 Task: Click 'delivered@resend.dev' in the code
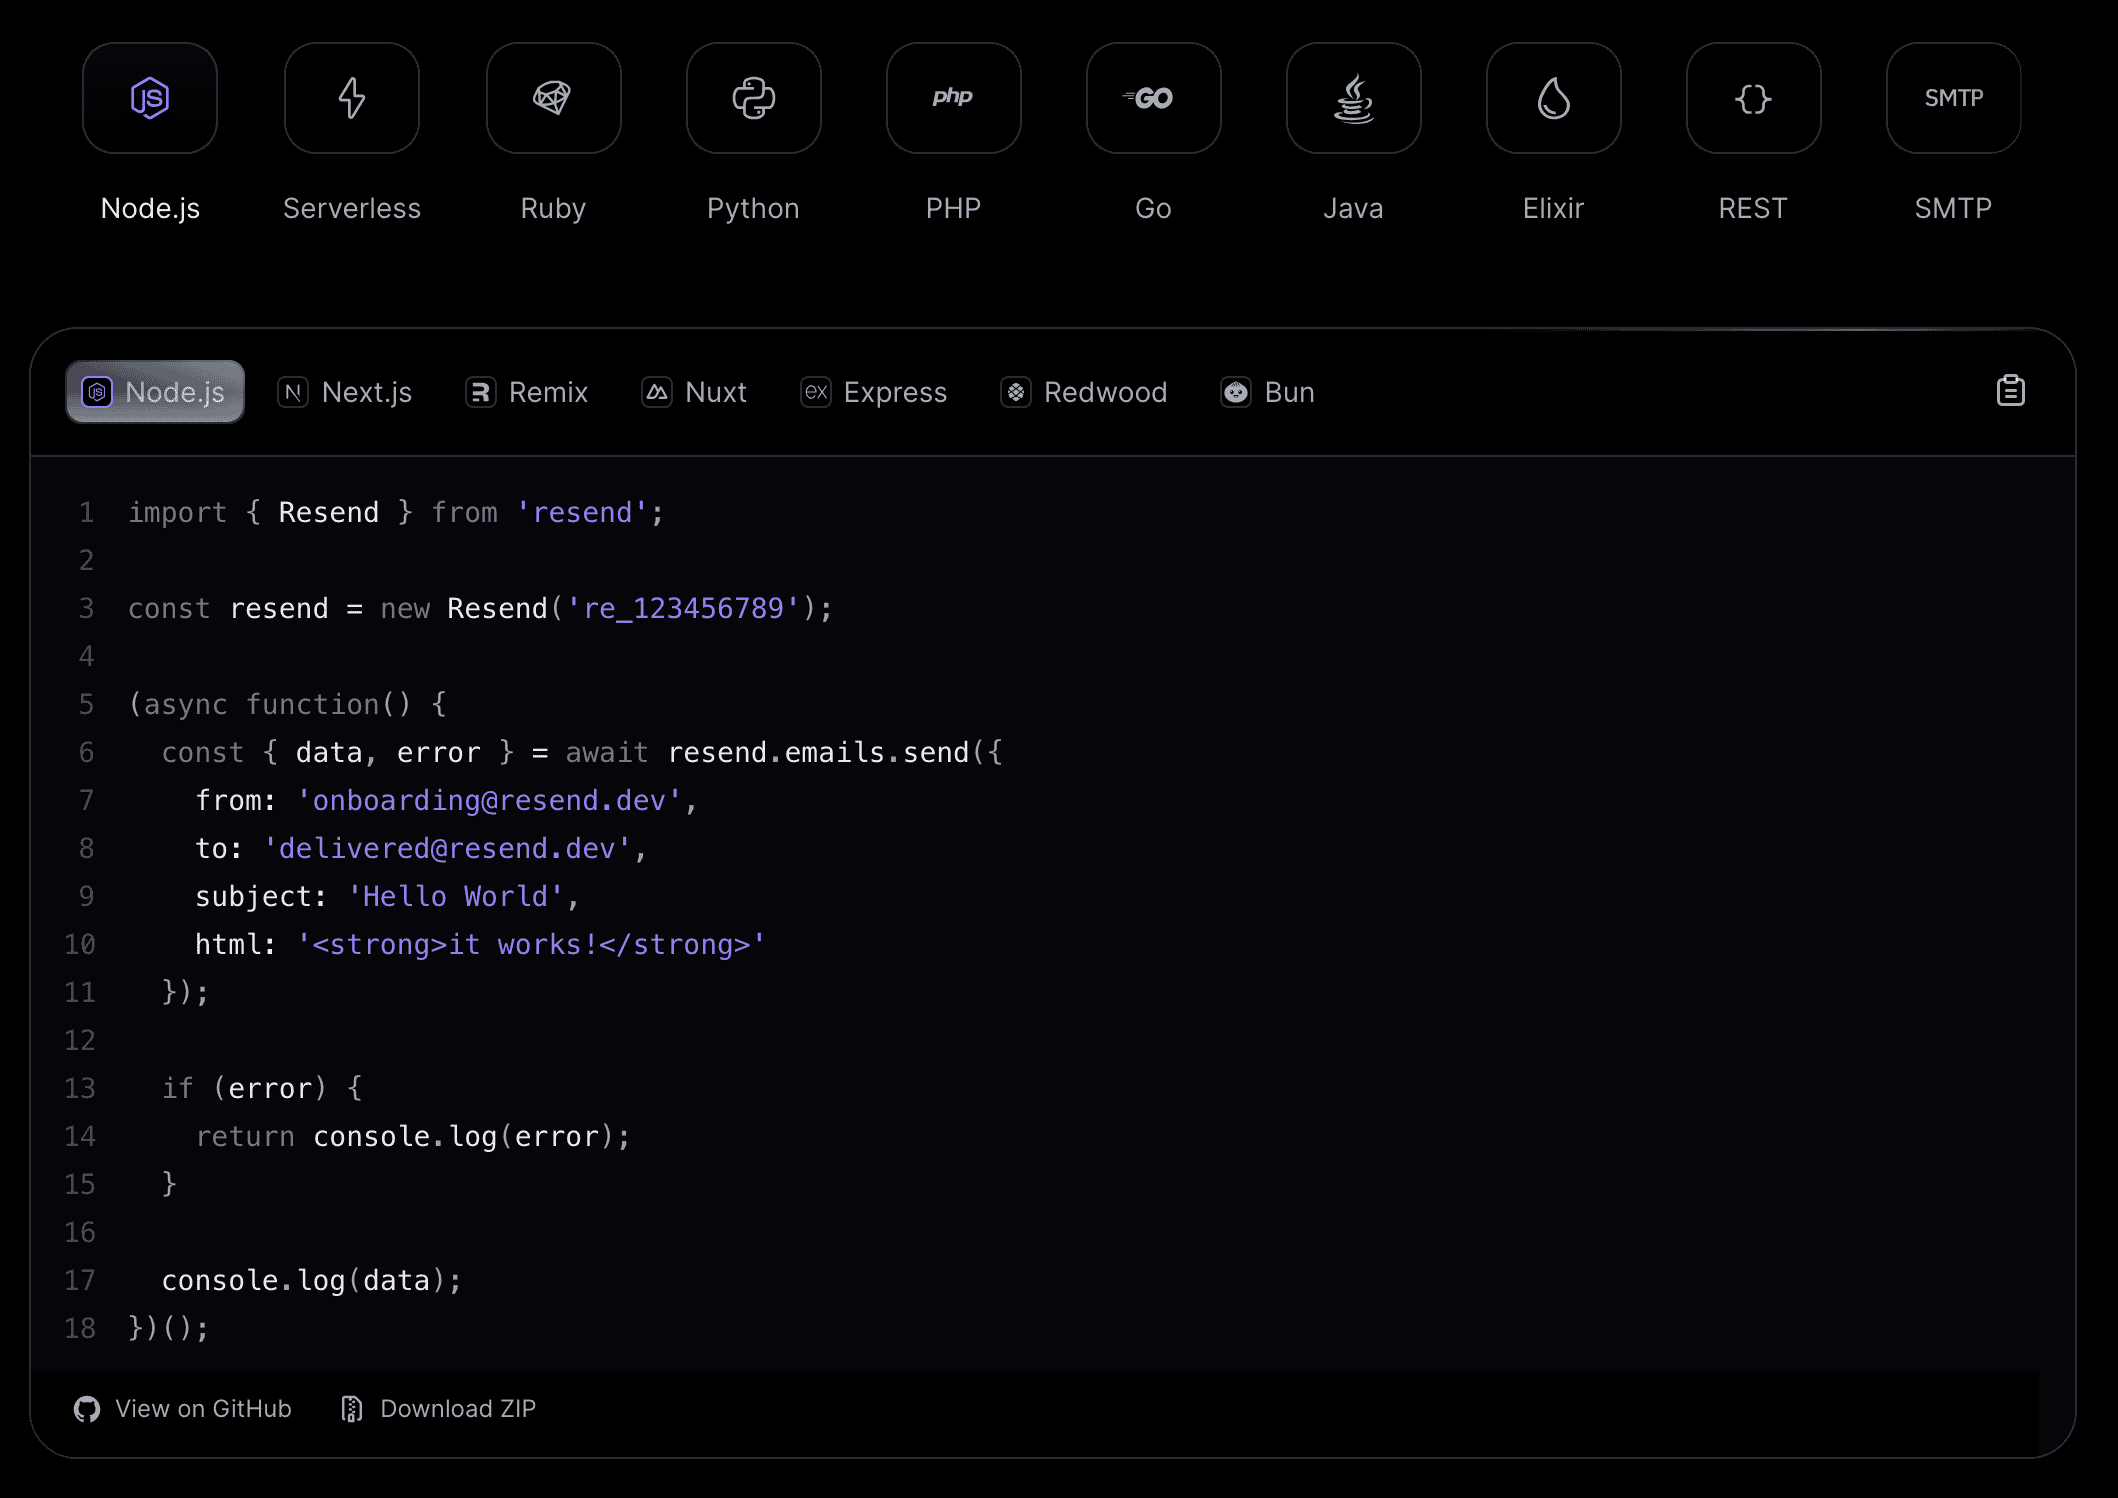(447, 849)
